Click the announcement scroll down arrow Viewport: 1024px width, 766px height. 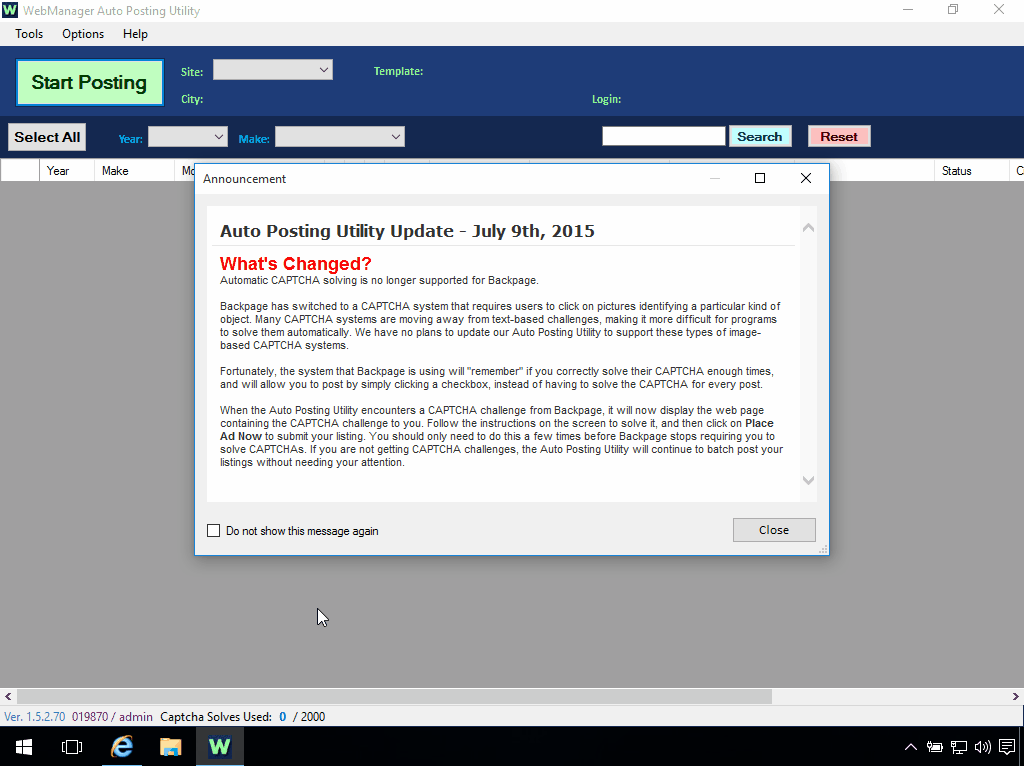(x=808, y=481)
